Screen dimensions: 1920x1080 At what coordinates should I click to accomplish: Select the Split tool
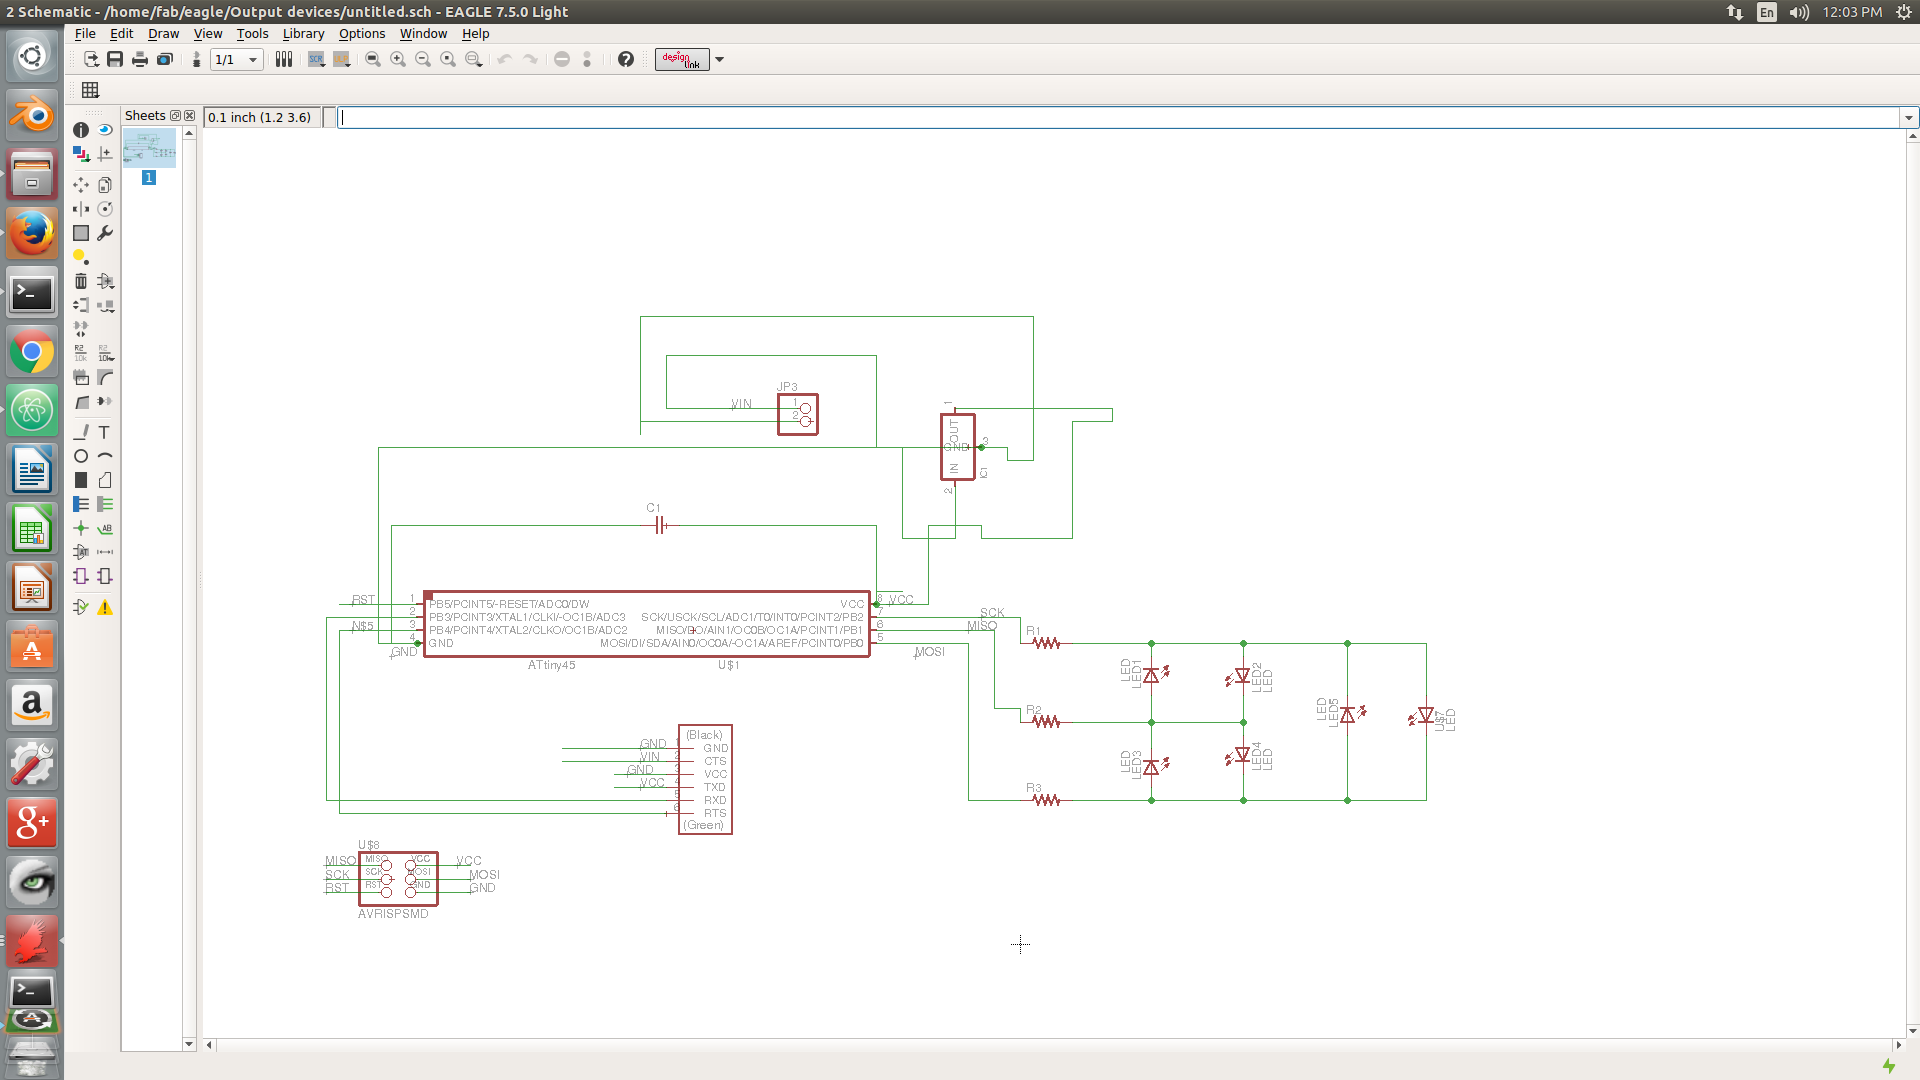pos(81,402)
